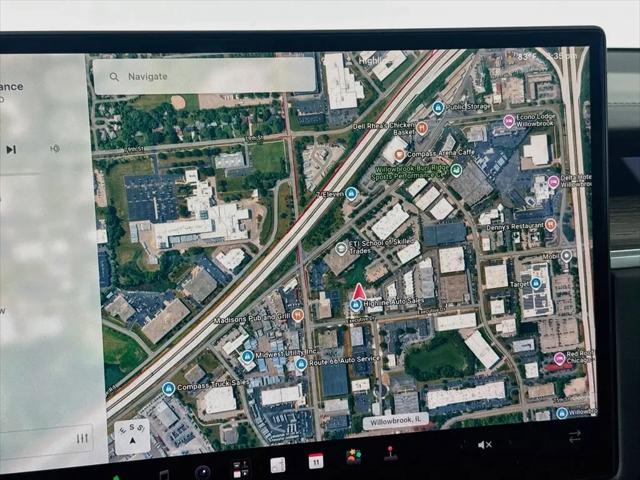Open the media equalizer settings icon
640x480 pixels.
click(x=82, y=439)
